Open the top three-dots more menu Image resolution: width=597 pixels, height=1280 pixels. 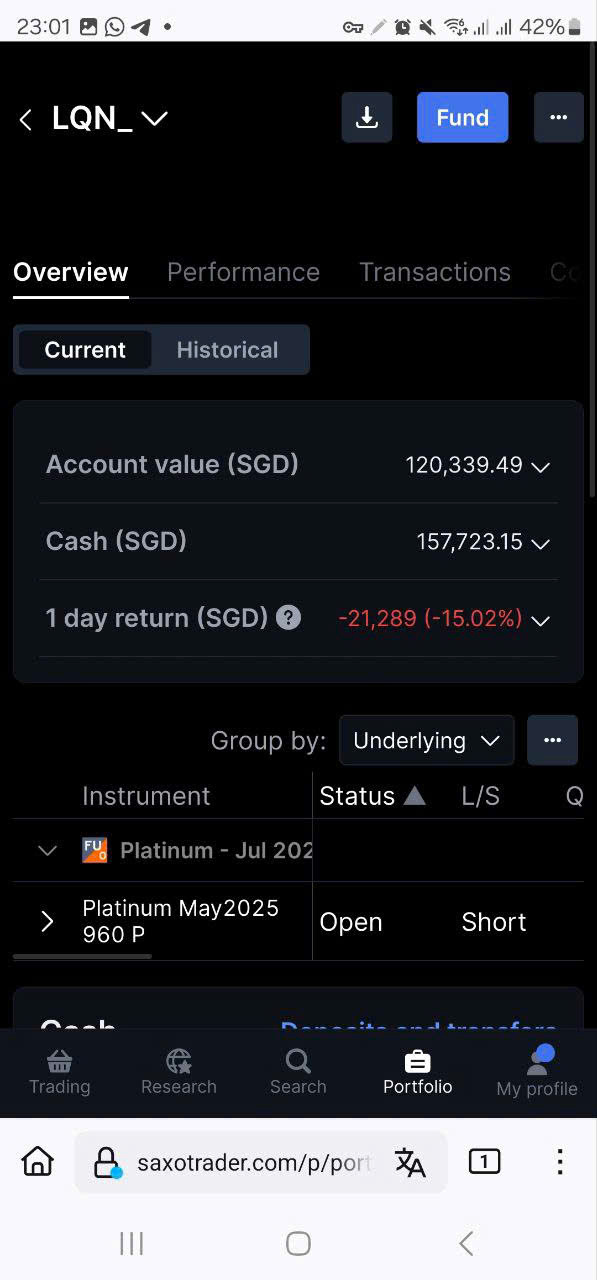coord(558,118)
